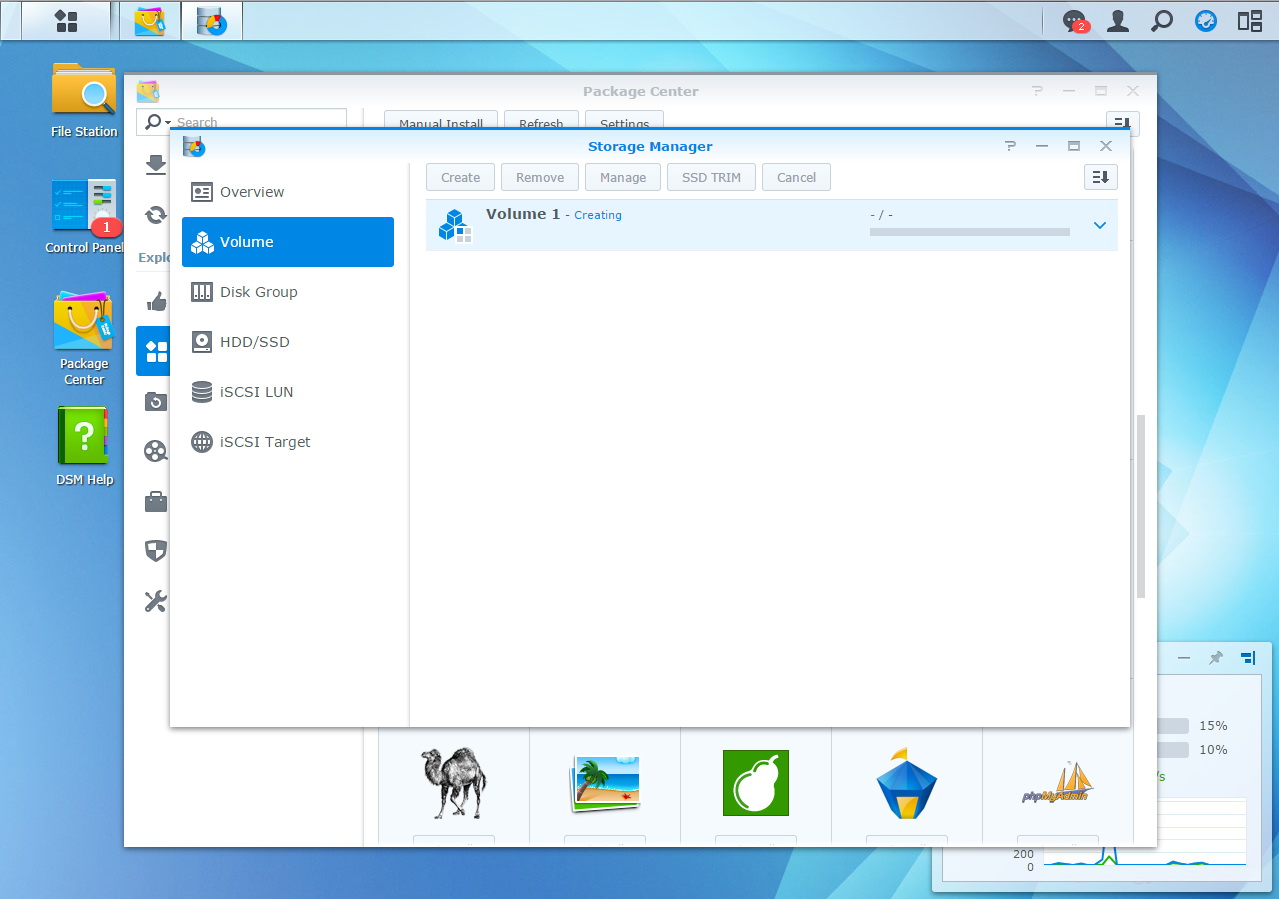Go to iSCSI LUN section

(288, 392)
